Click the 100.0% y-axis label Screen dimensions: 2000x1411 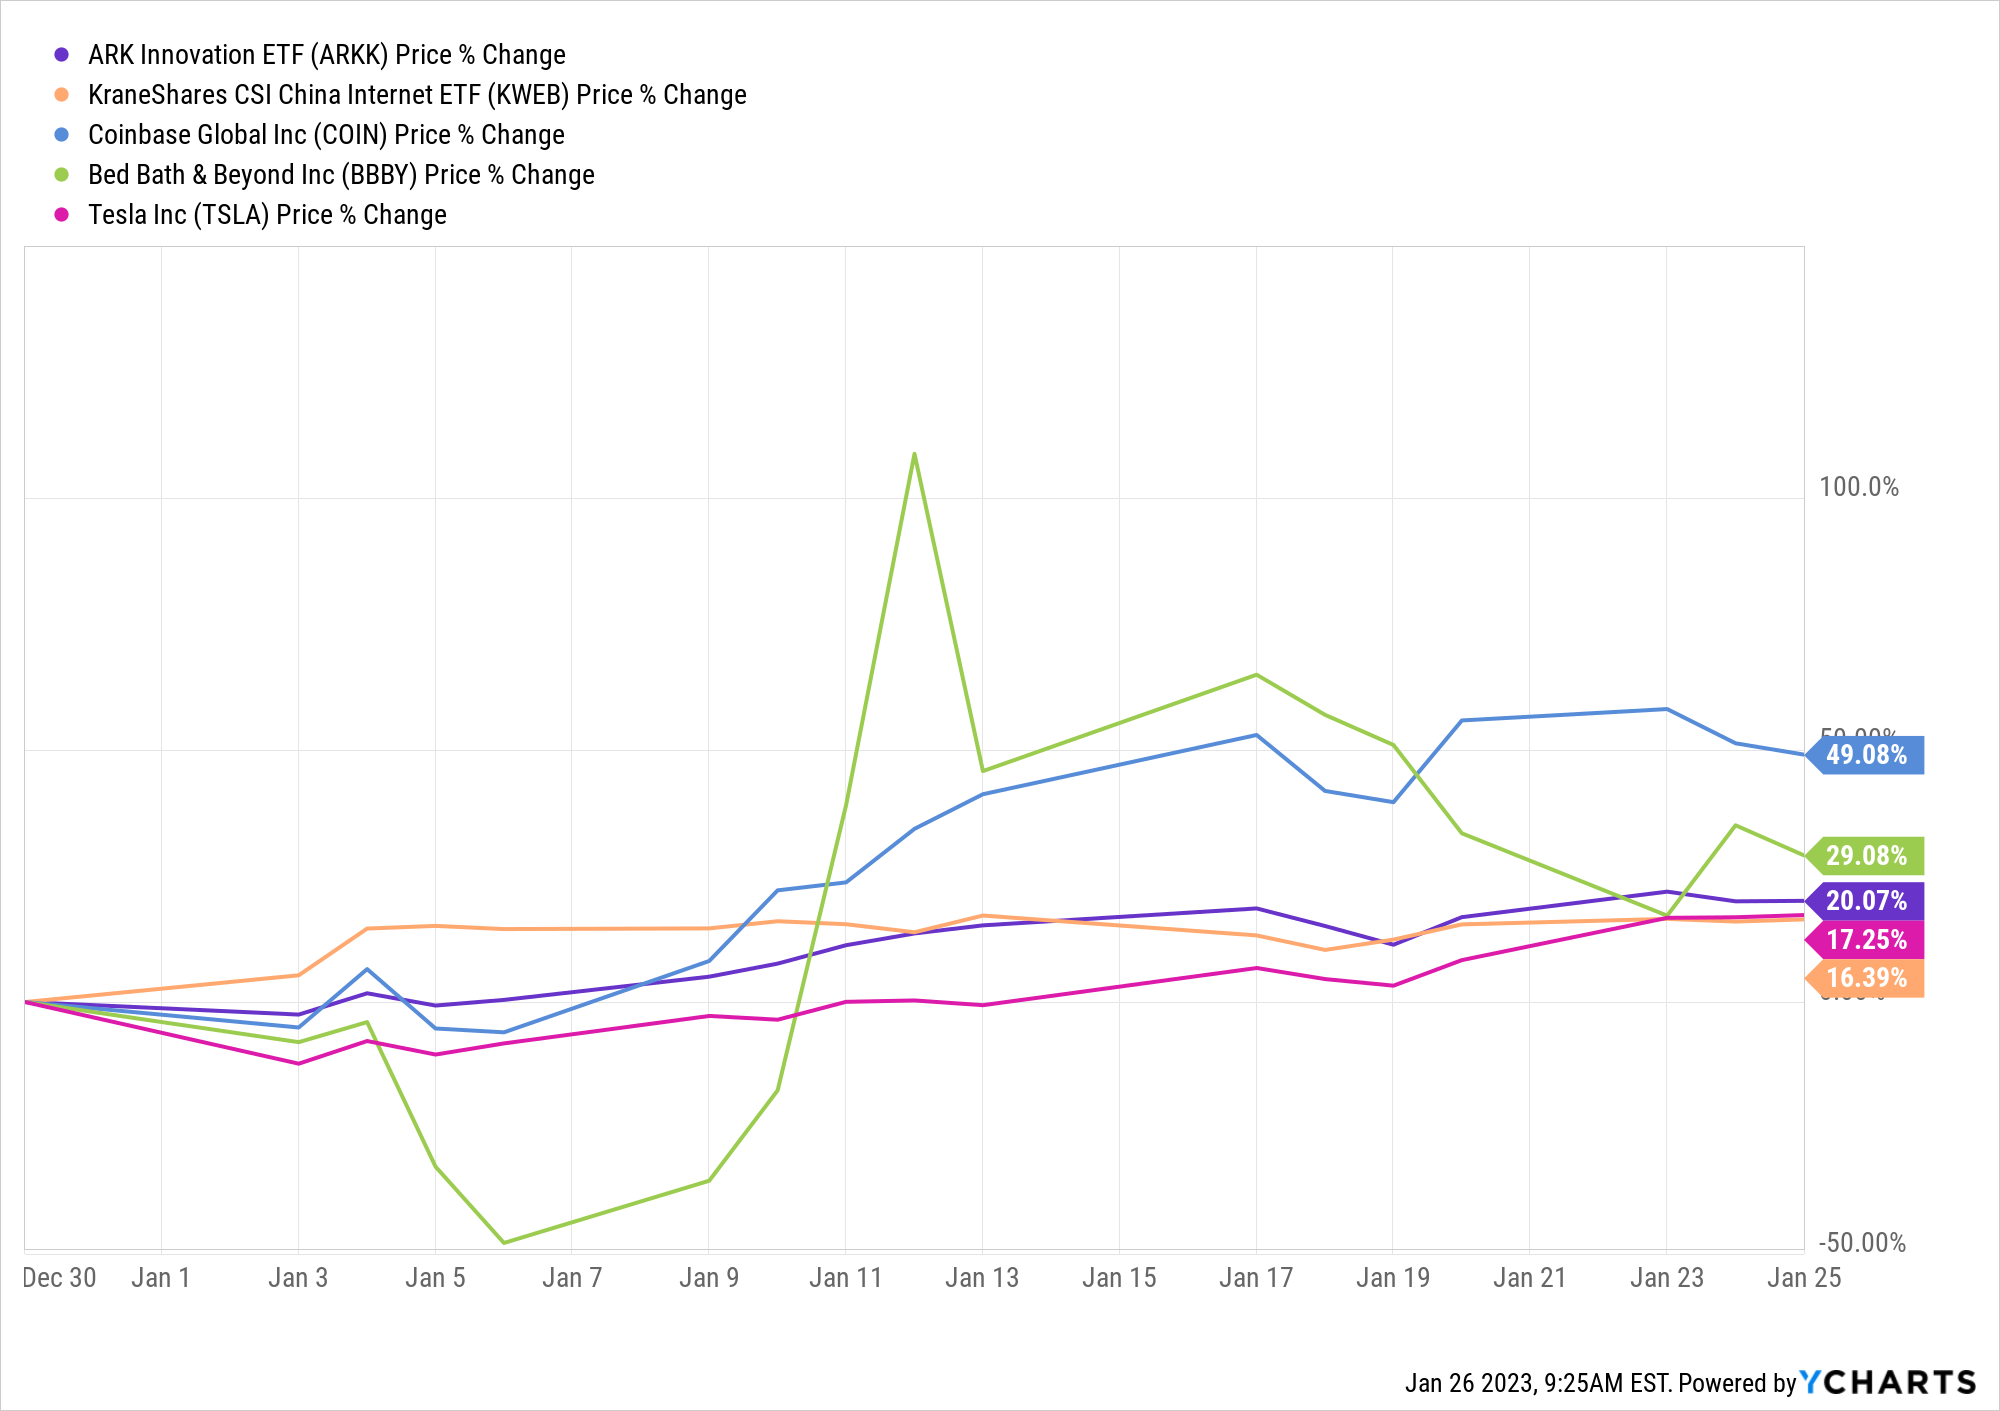pos(1858,487)
